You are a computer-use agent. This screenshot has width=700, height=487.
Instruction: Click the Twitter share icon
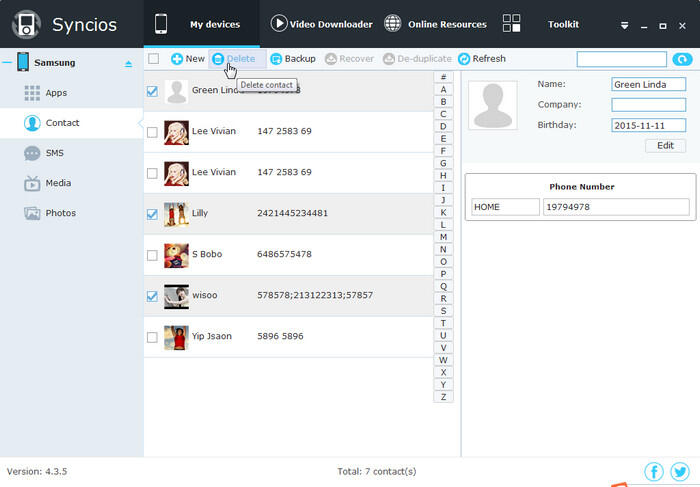(x=680, y=471)
